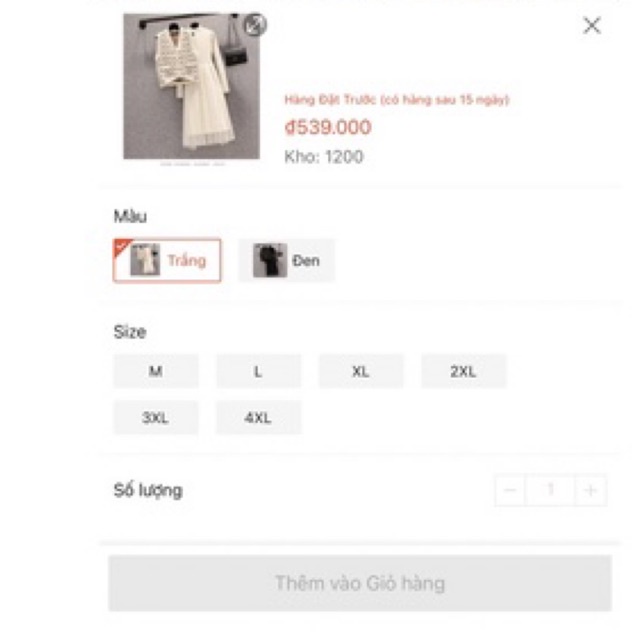The width and height of the screenshot is (640, 640).
Task: Select the Trắng color option
Action: [x=167, y=260]
